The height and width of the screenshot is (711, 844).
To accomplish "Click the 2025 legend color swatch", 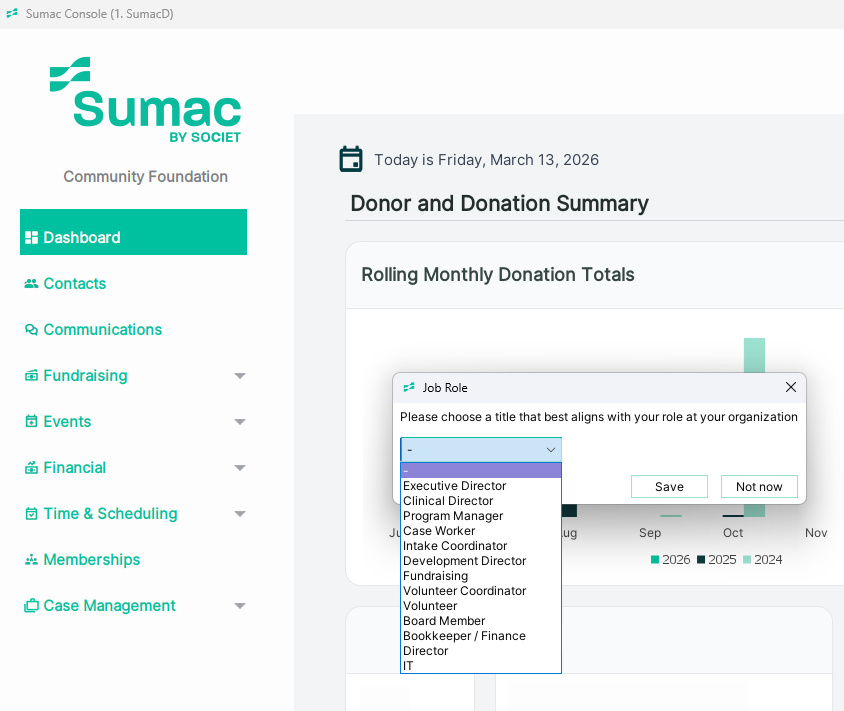I will (x=701, y=560).
